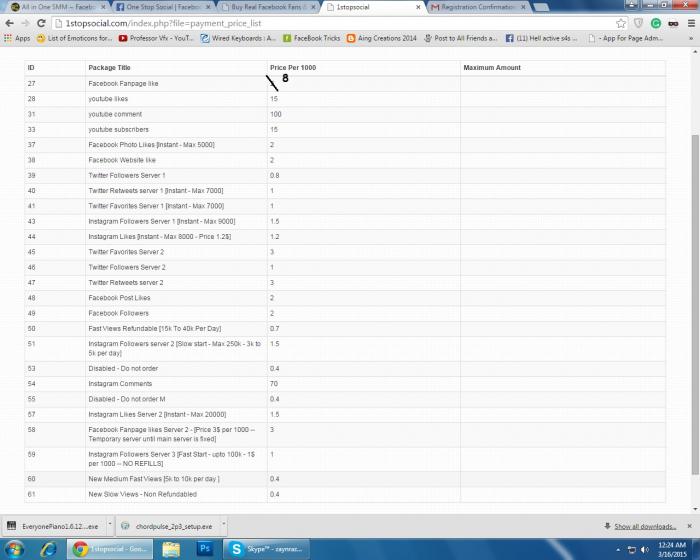The height and width of the screenshot is (560, 700).
Task: Select the Disabled - Do not order M row
Action: pos(345,399)
